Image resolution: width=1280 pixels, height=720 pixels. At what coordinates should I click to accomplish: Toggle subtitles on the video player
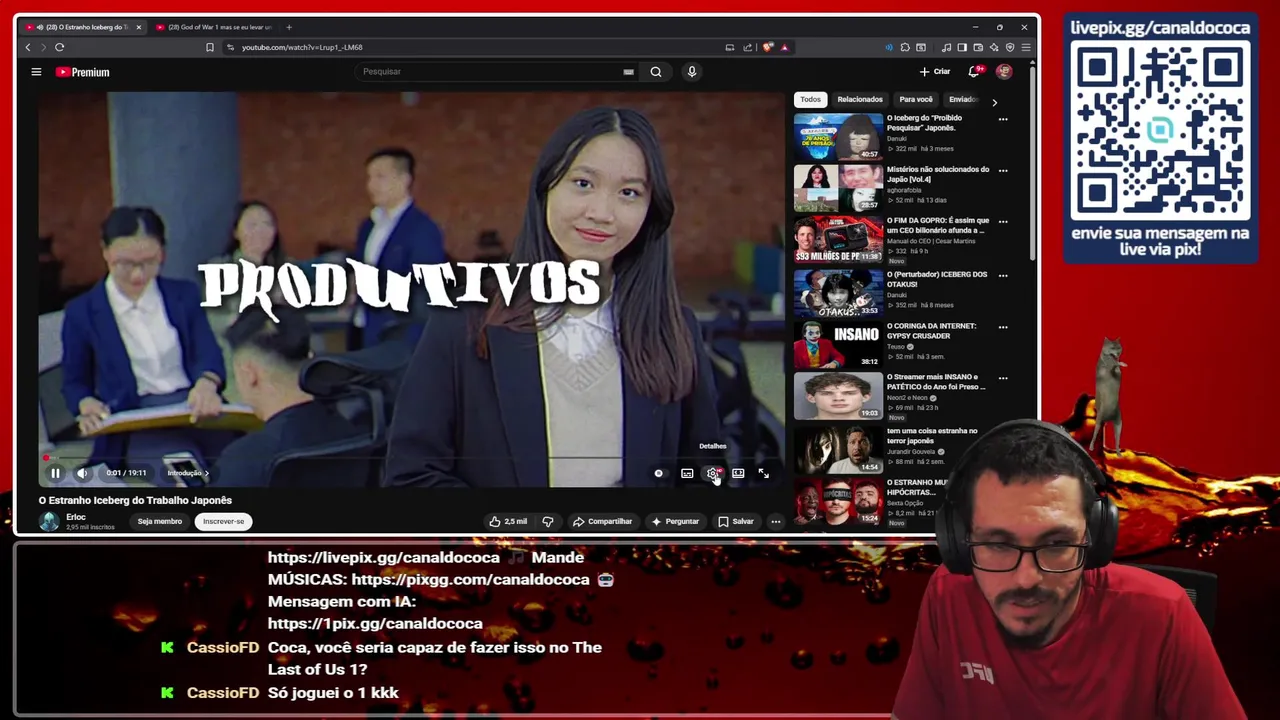687,473
